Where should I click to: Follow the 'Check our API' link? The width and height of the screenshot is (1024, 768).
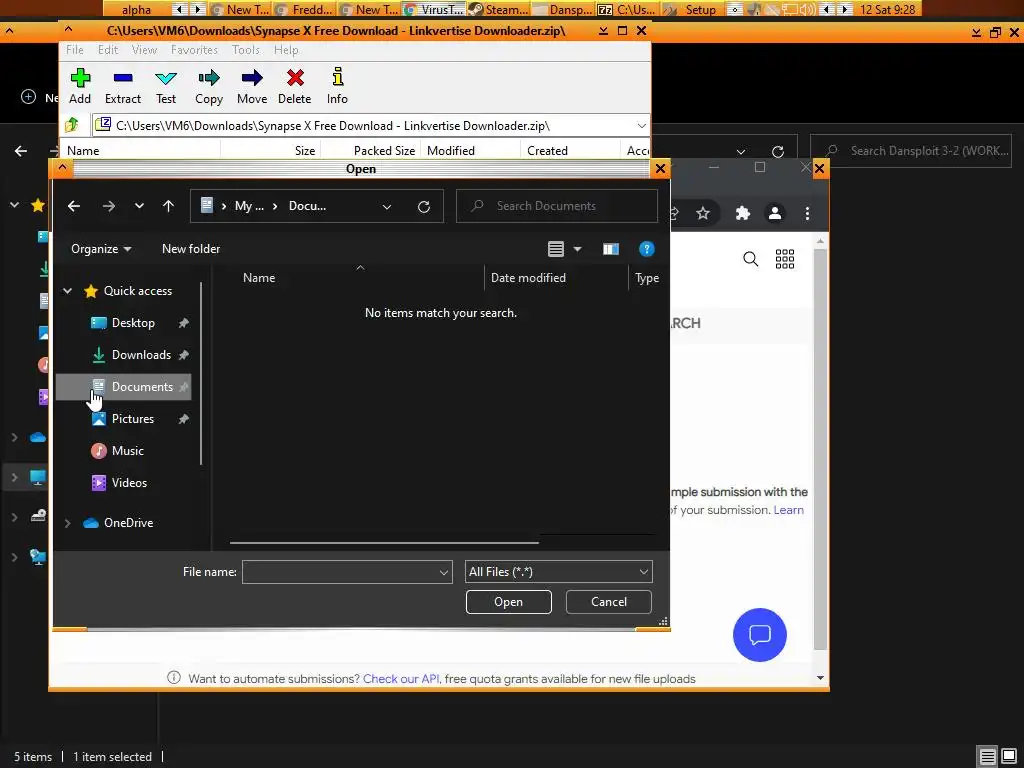tap(401, 679)
